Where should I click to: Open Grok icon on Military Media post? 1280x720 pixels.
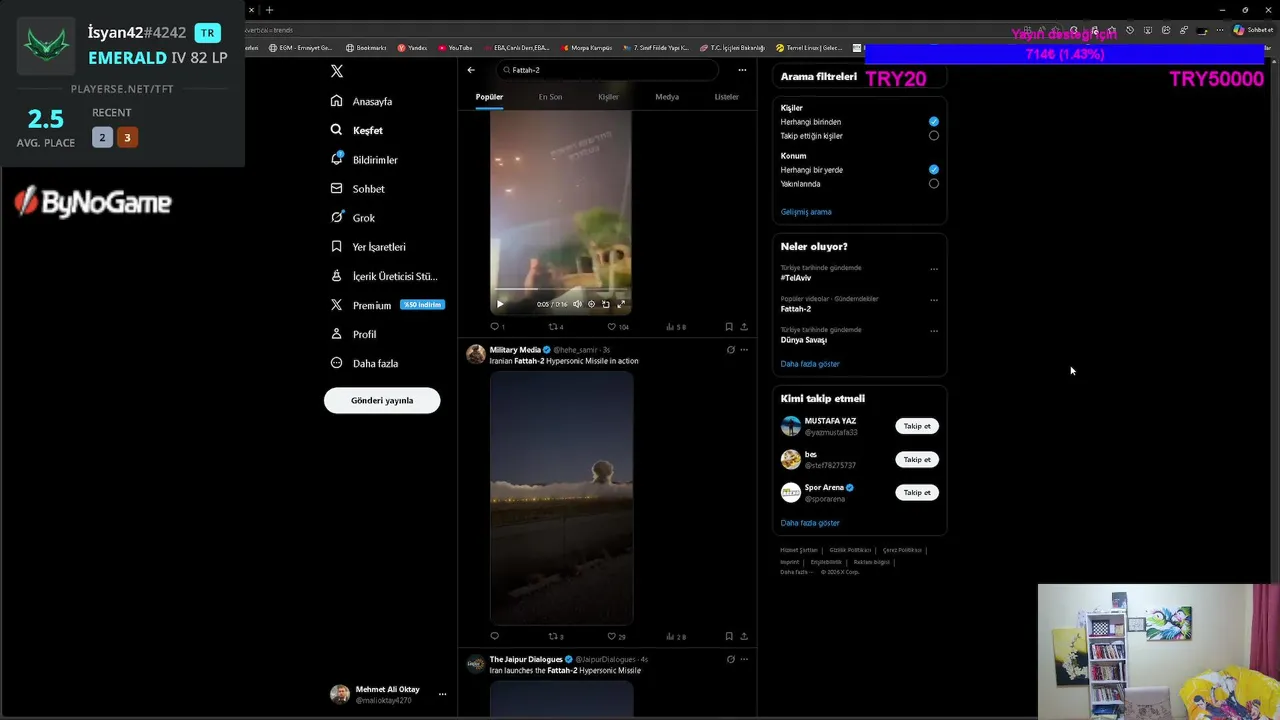(x=731, y=350)
